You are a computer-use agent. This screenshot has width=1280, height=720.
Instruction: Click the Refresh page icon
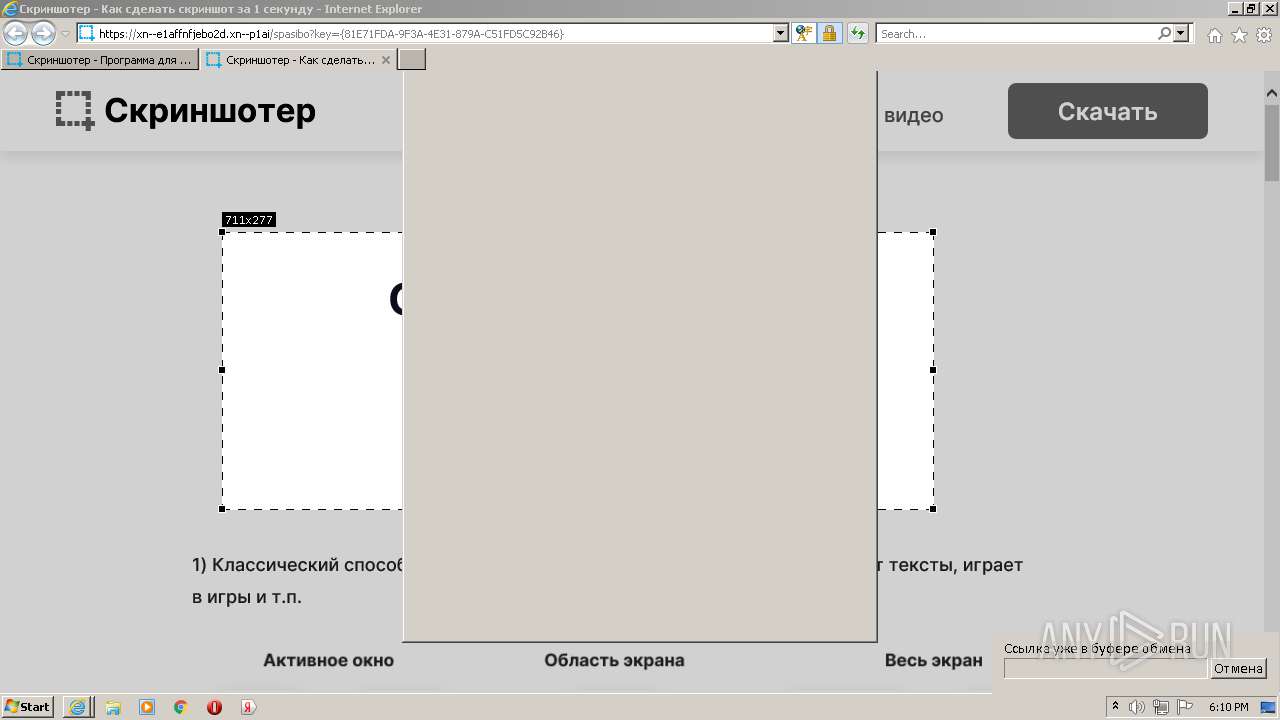tap(858, 34)
